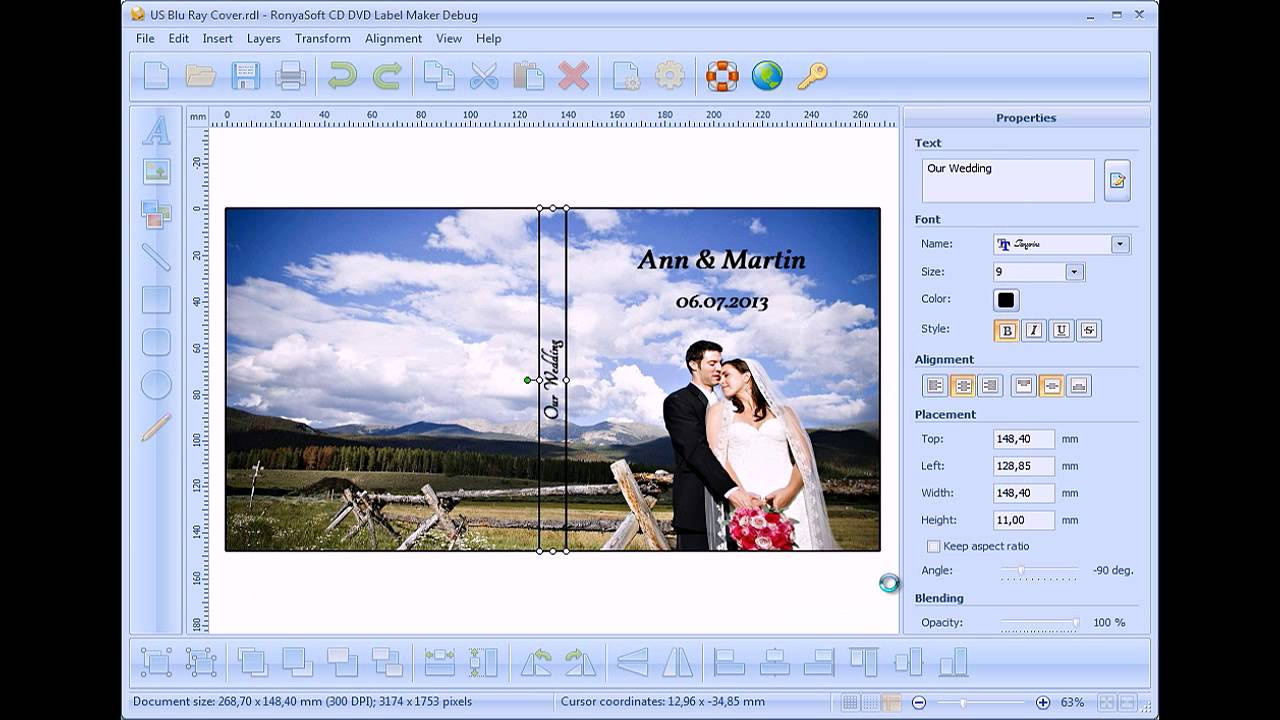Select the Text tool
Image resolution: width=1280 pixels, height=720 pixels.
click(155, 131)
